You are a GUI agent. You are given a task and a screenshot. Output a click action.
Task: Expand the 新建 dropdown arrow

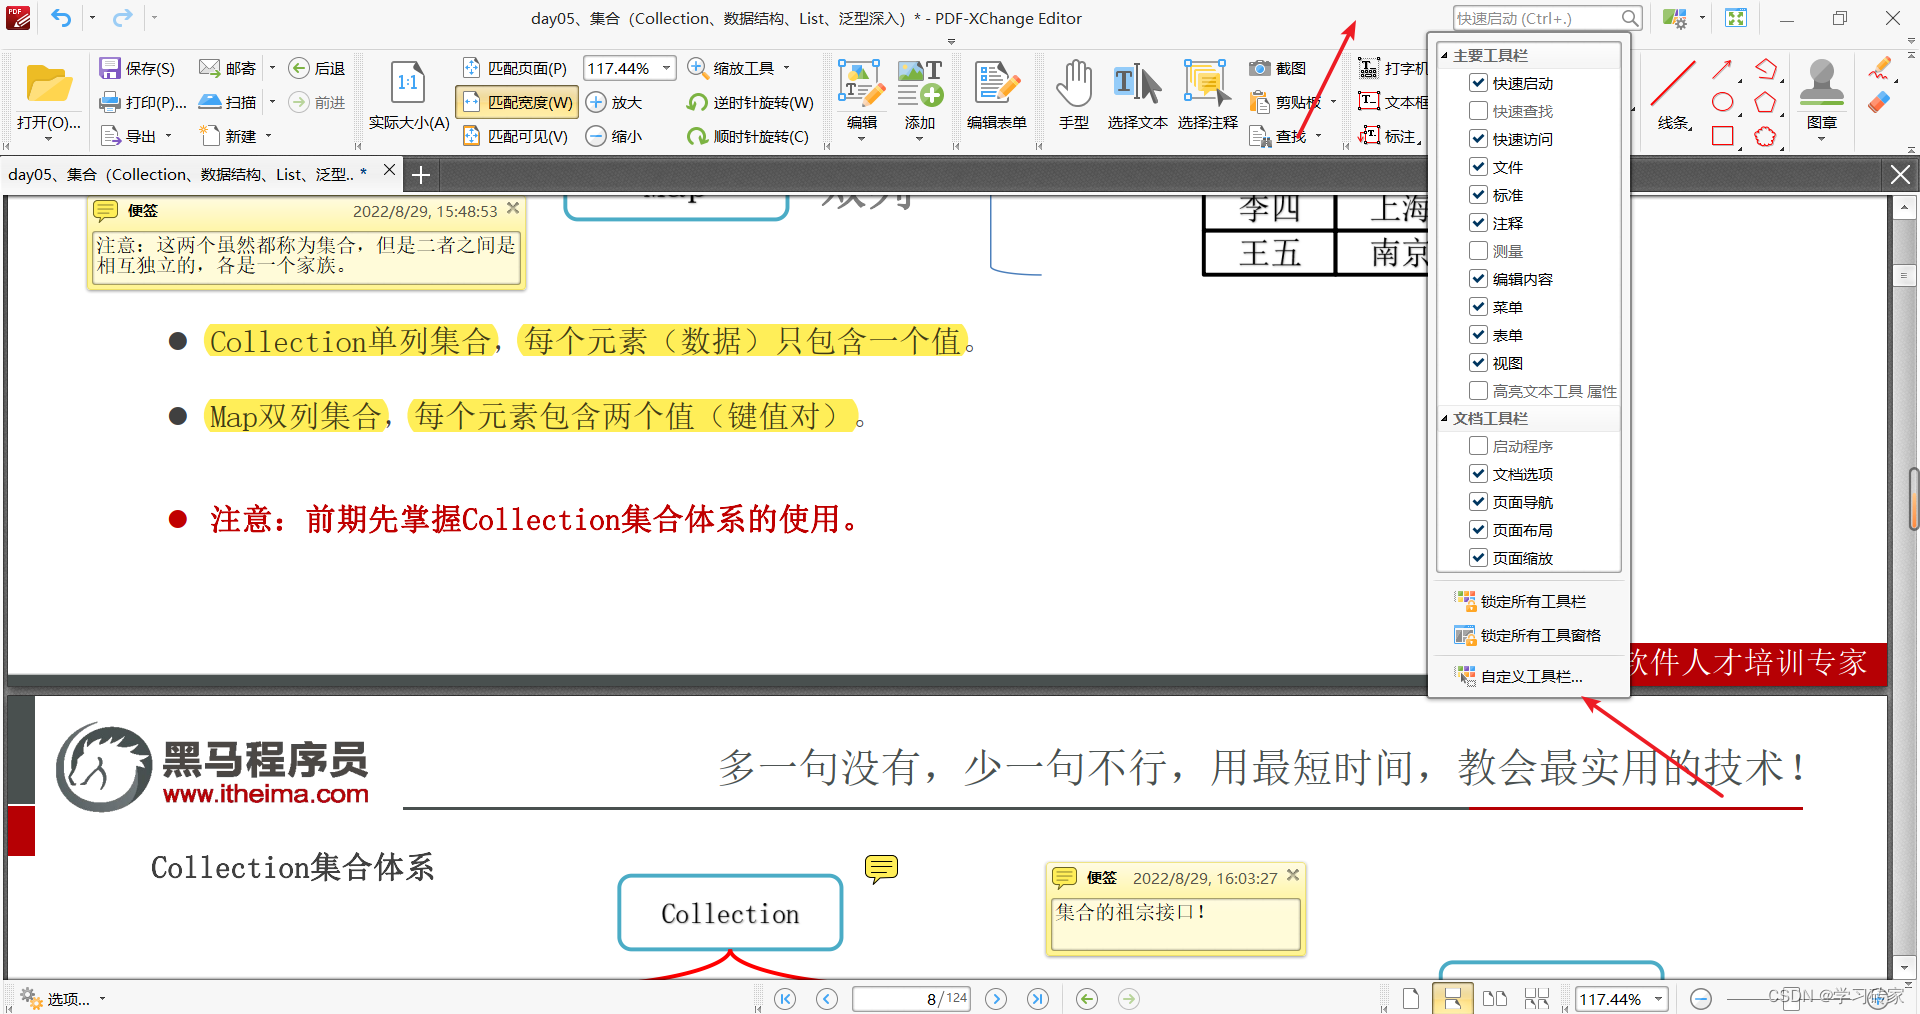269,136
